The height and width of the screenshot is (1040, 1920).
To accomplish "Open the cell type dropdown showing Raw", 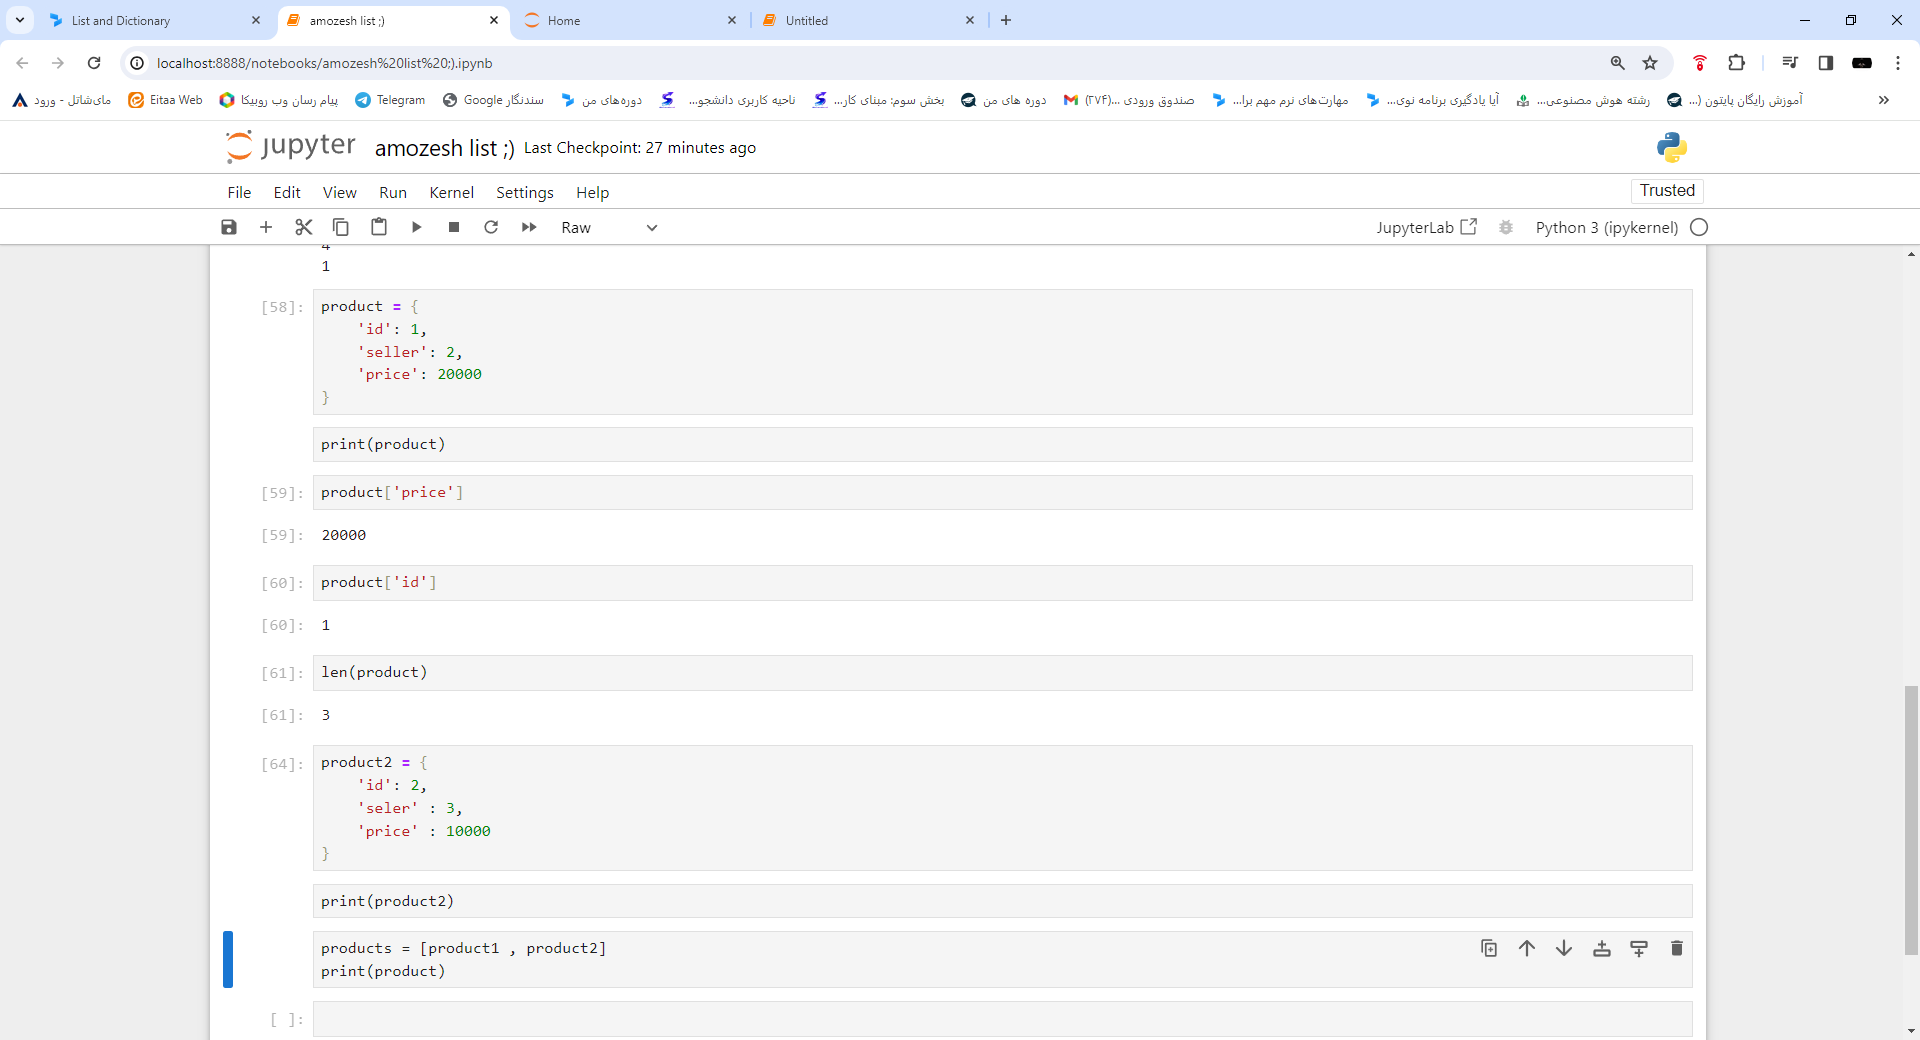I will click(x=609, y=227).
